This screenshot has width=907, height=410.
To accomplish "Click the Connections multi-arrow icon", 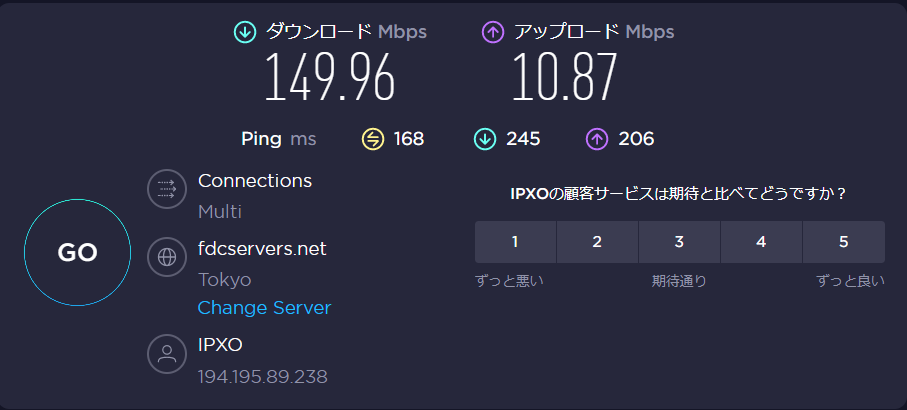I will point(167,190).
